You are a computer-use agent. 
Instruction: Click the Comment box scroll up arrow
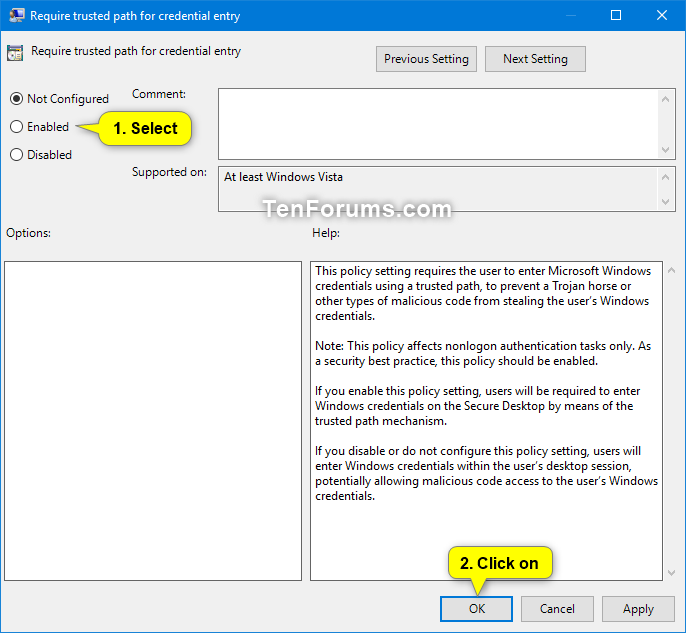pyautogui.click(x=665, y=99)
